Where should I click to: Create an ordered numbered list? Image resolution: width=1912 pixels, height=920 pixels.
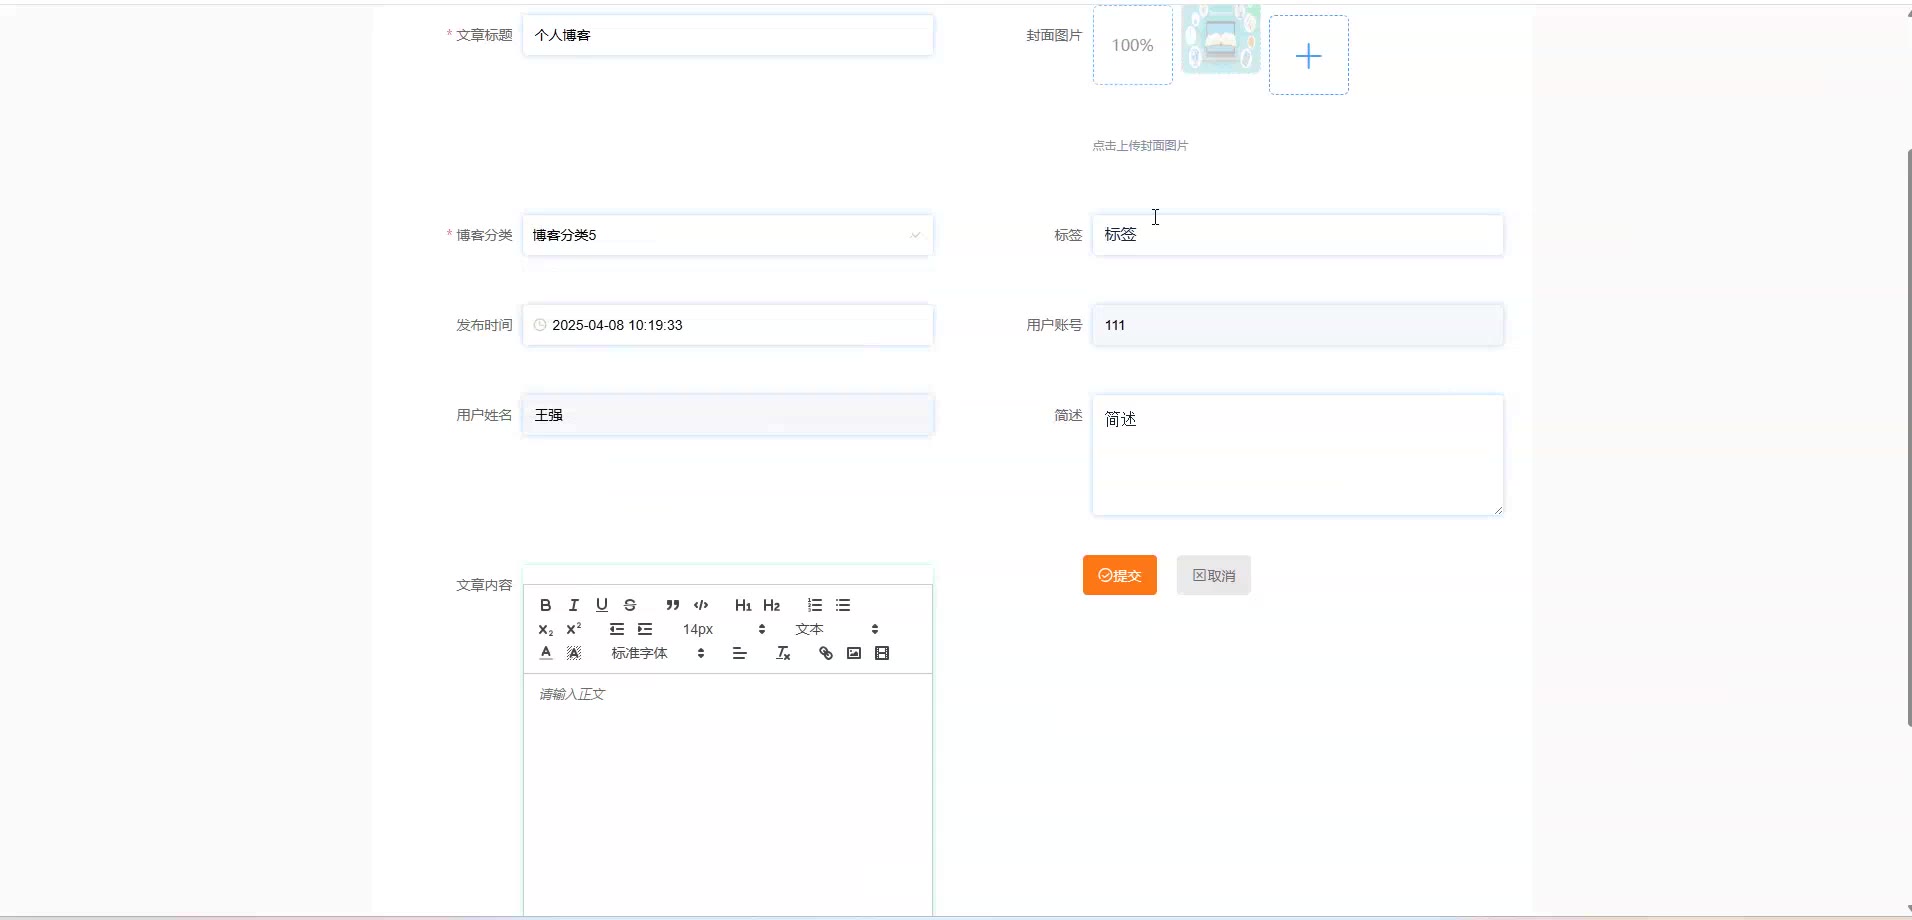pos(815,605)
